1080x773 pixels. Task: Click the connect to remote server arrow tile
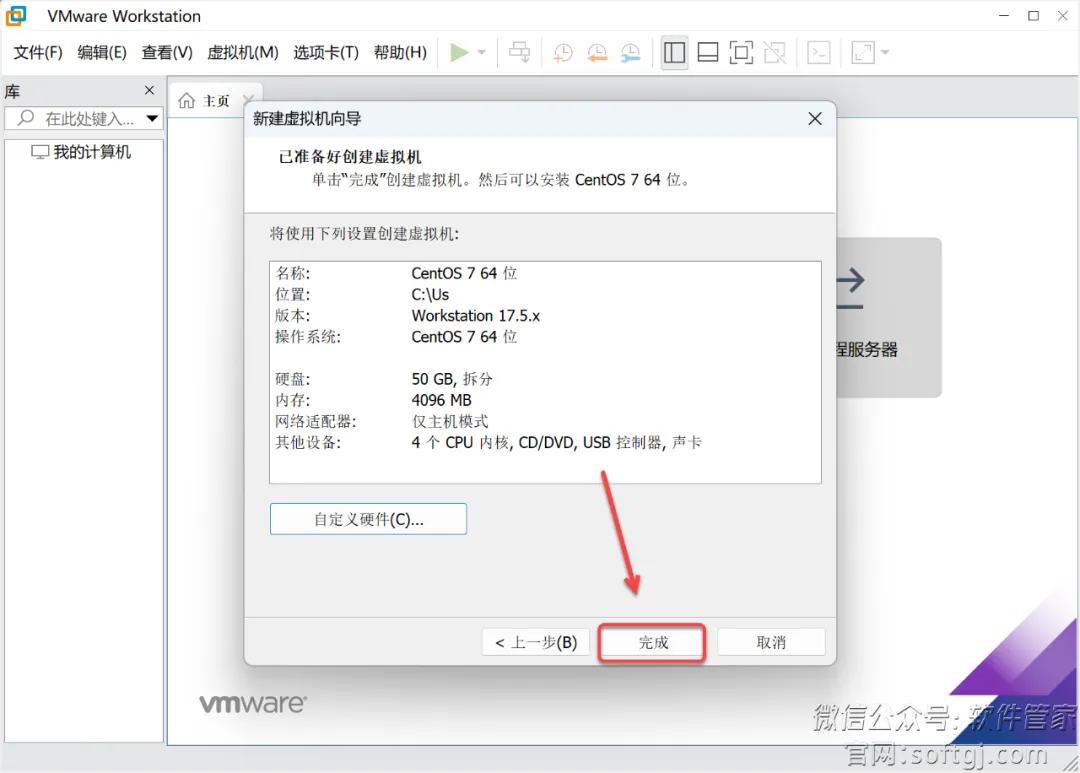pos(889,317)
